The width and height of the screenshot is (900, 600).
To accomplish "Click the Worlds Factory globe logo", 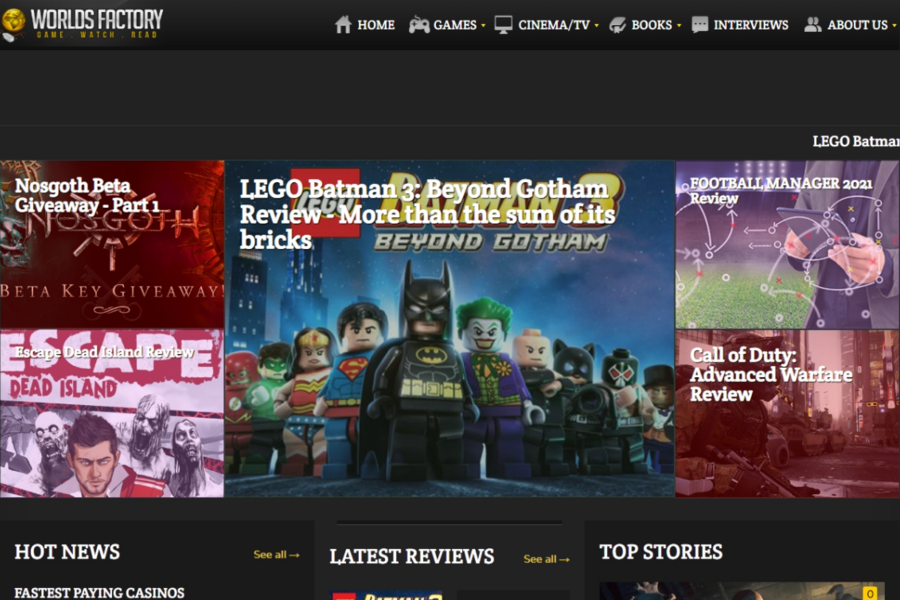I will [x=14, y=23].
